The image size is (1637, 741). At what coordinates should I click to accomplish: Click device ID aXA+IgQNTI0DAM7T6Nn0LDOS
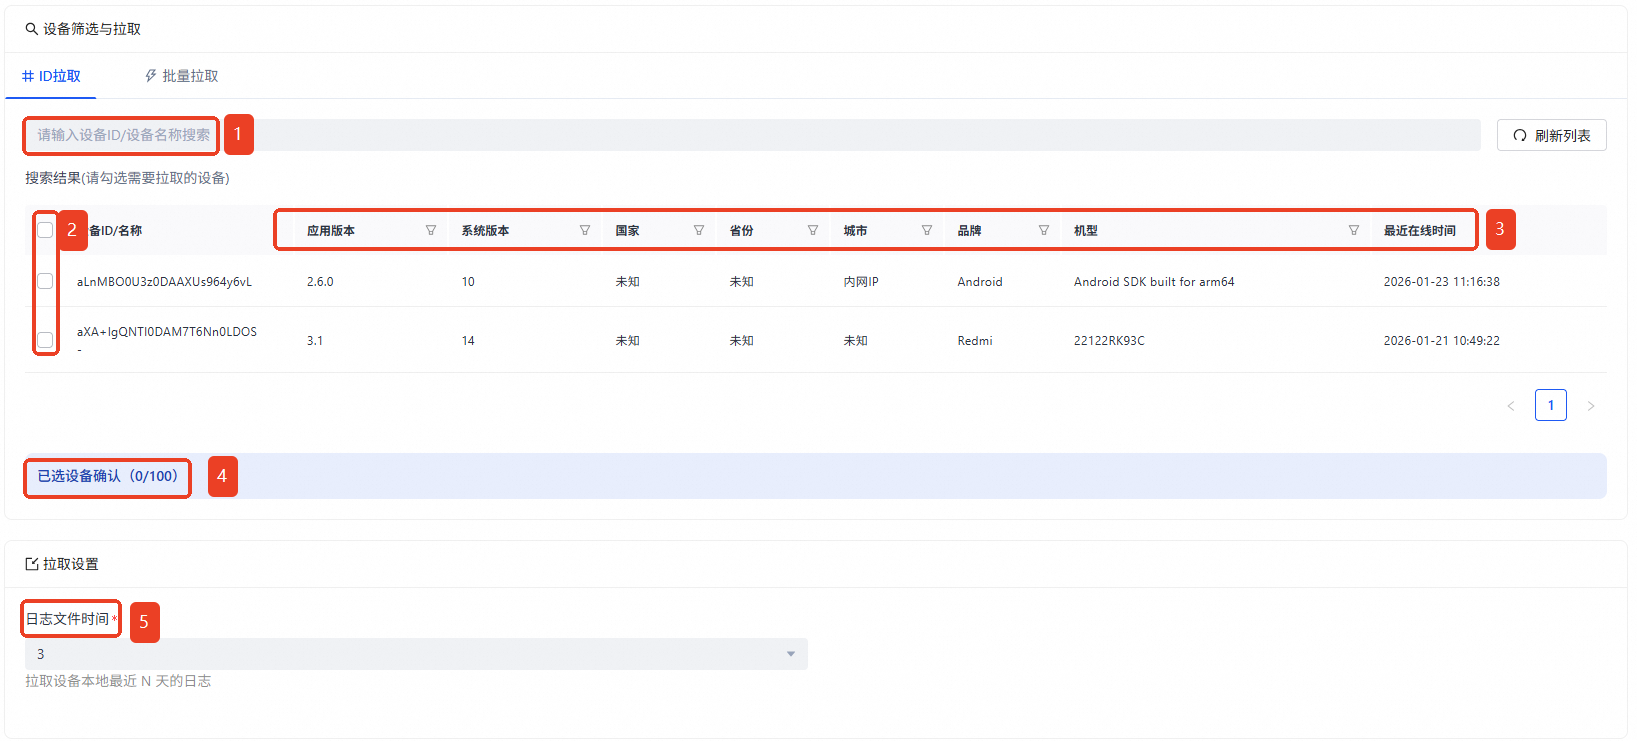click(x=167, y=332)
